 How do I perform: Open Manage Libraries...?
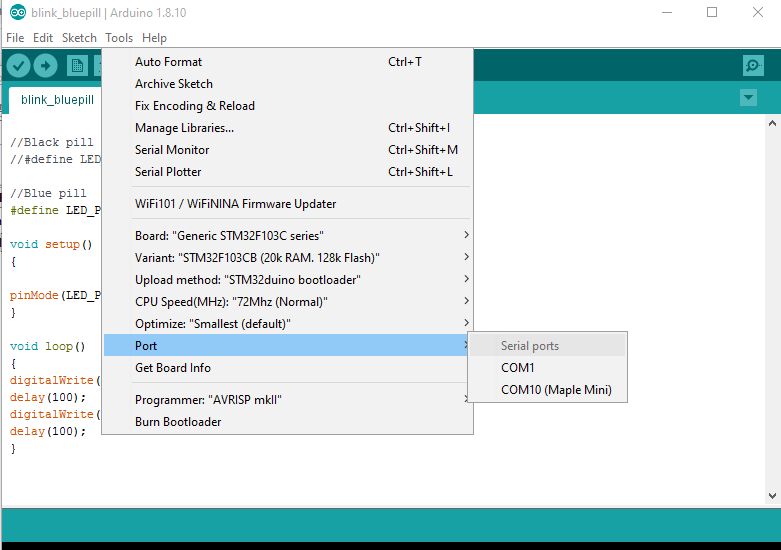click(288, 128)
